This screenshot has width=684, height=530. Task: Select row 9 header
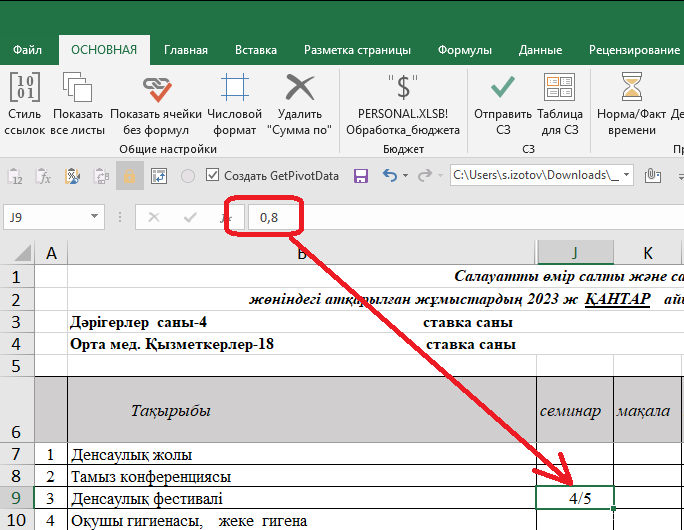coord(17,498)
